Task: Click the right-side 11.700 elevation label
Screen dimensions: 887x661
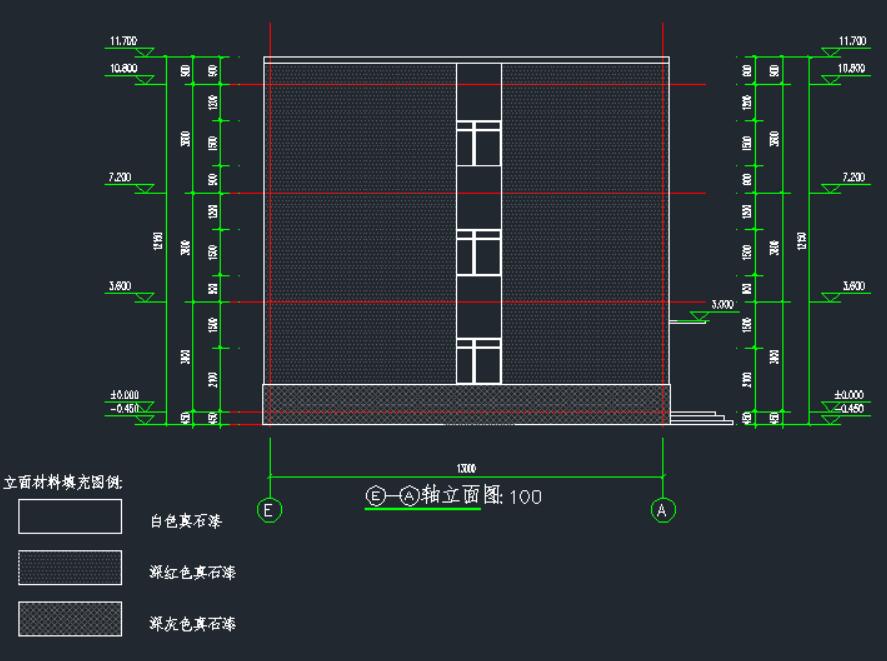Action: (852, 41)
